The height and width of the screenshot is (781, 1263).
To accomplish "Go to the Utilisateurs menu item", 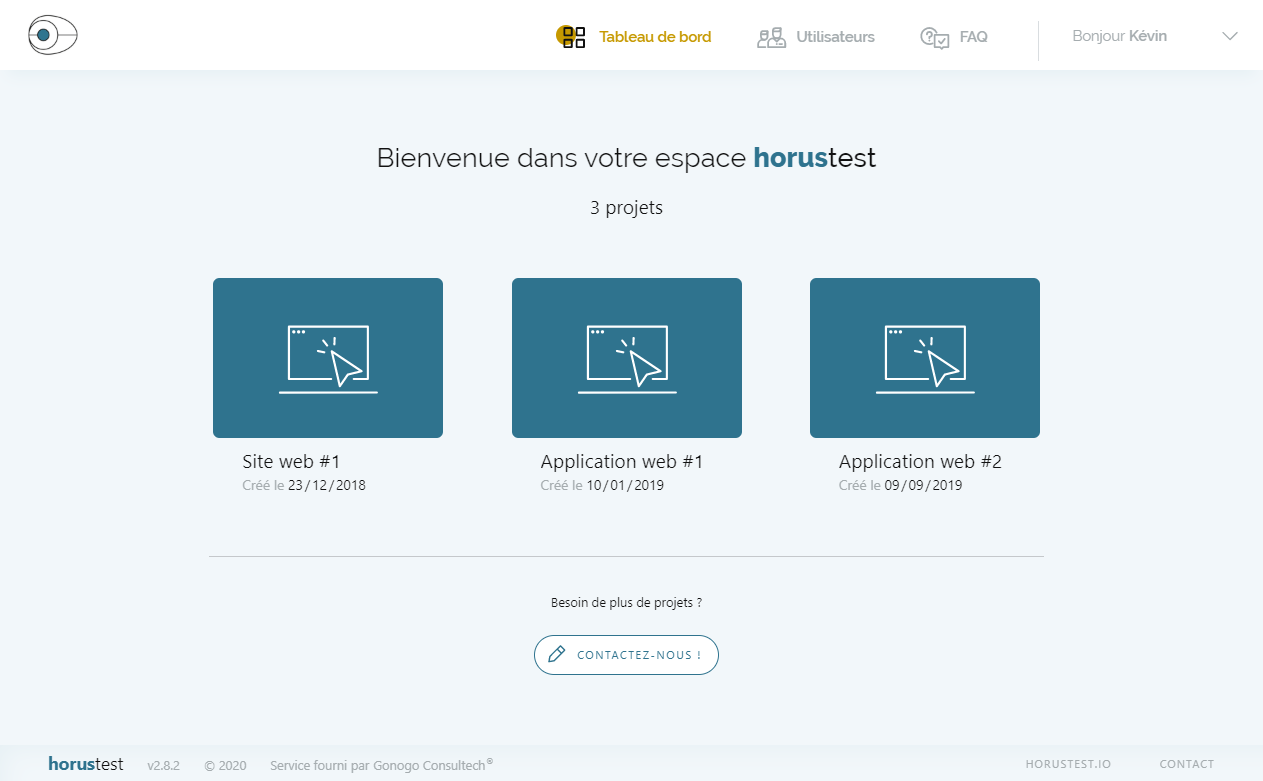I will [835, 38].
